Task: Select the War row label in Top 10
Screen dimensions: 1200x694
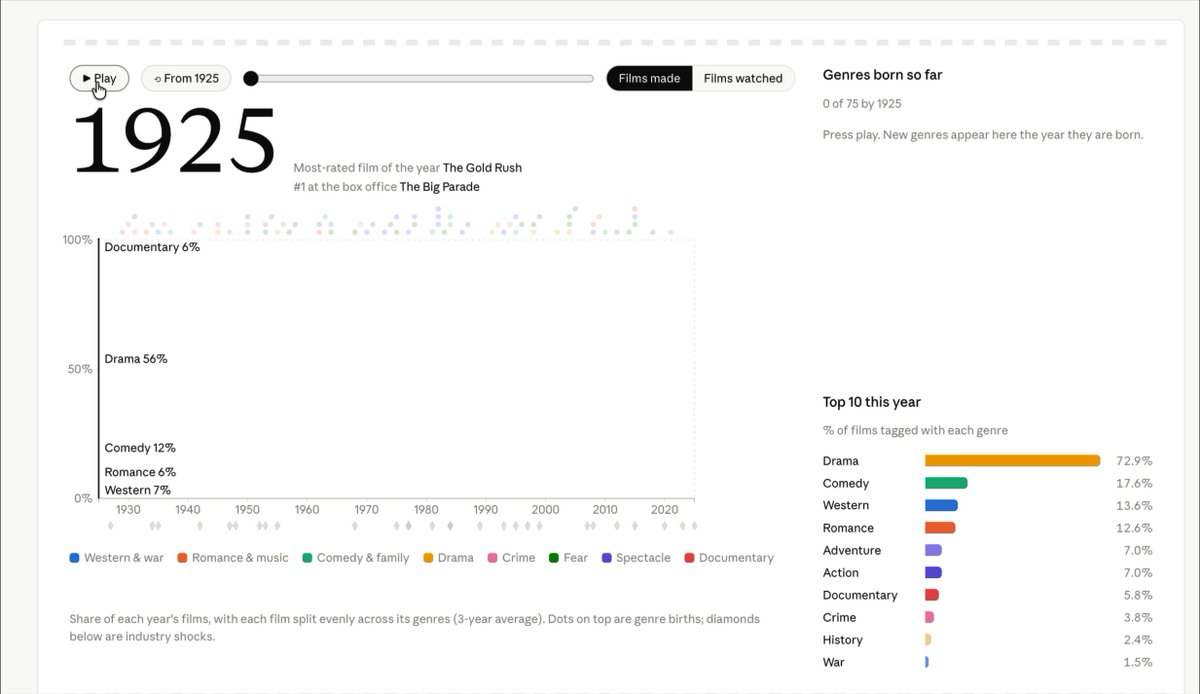Action: pyautogui.click(x=834, y=662)
